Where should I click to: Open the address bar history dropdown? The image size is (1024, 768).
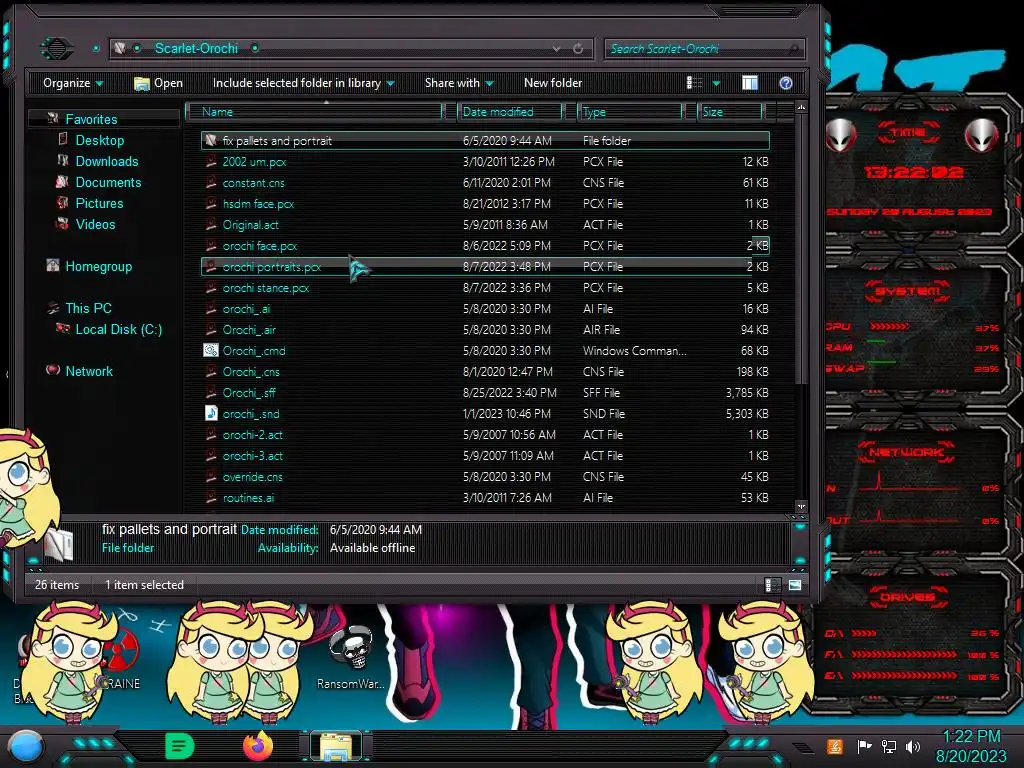pyautogui.click(x=556, y=48)
